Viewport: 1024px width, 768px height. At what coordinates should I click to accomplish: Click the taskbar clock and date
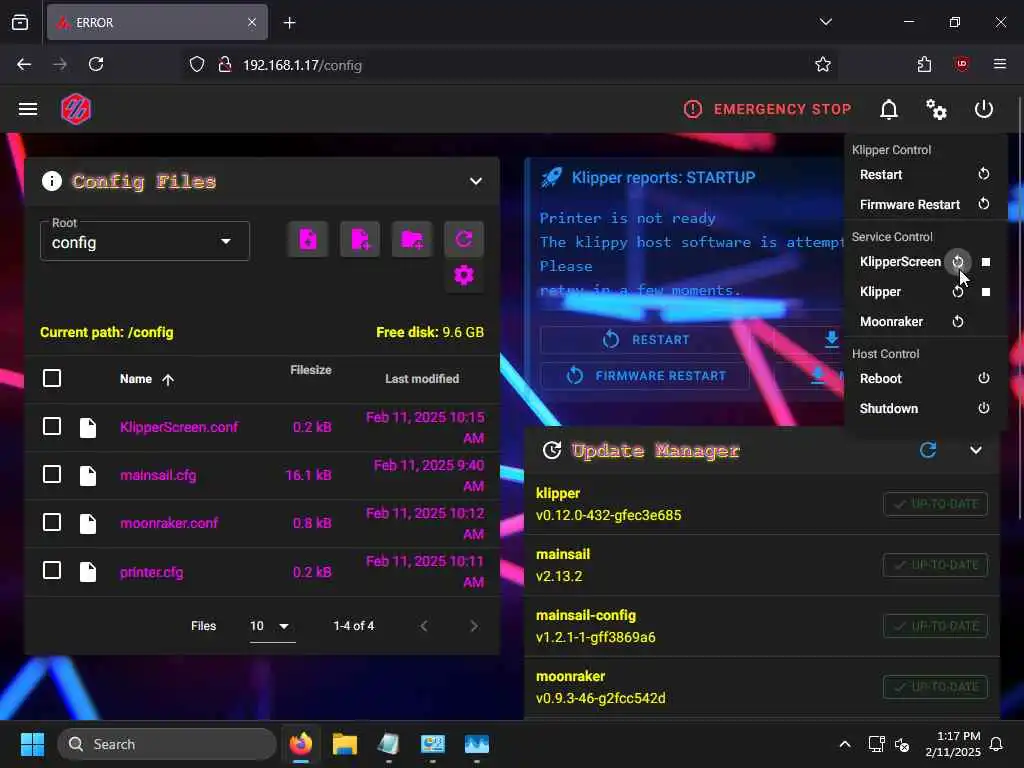click(953, 744)
